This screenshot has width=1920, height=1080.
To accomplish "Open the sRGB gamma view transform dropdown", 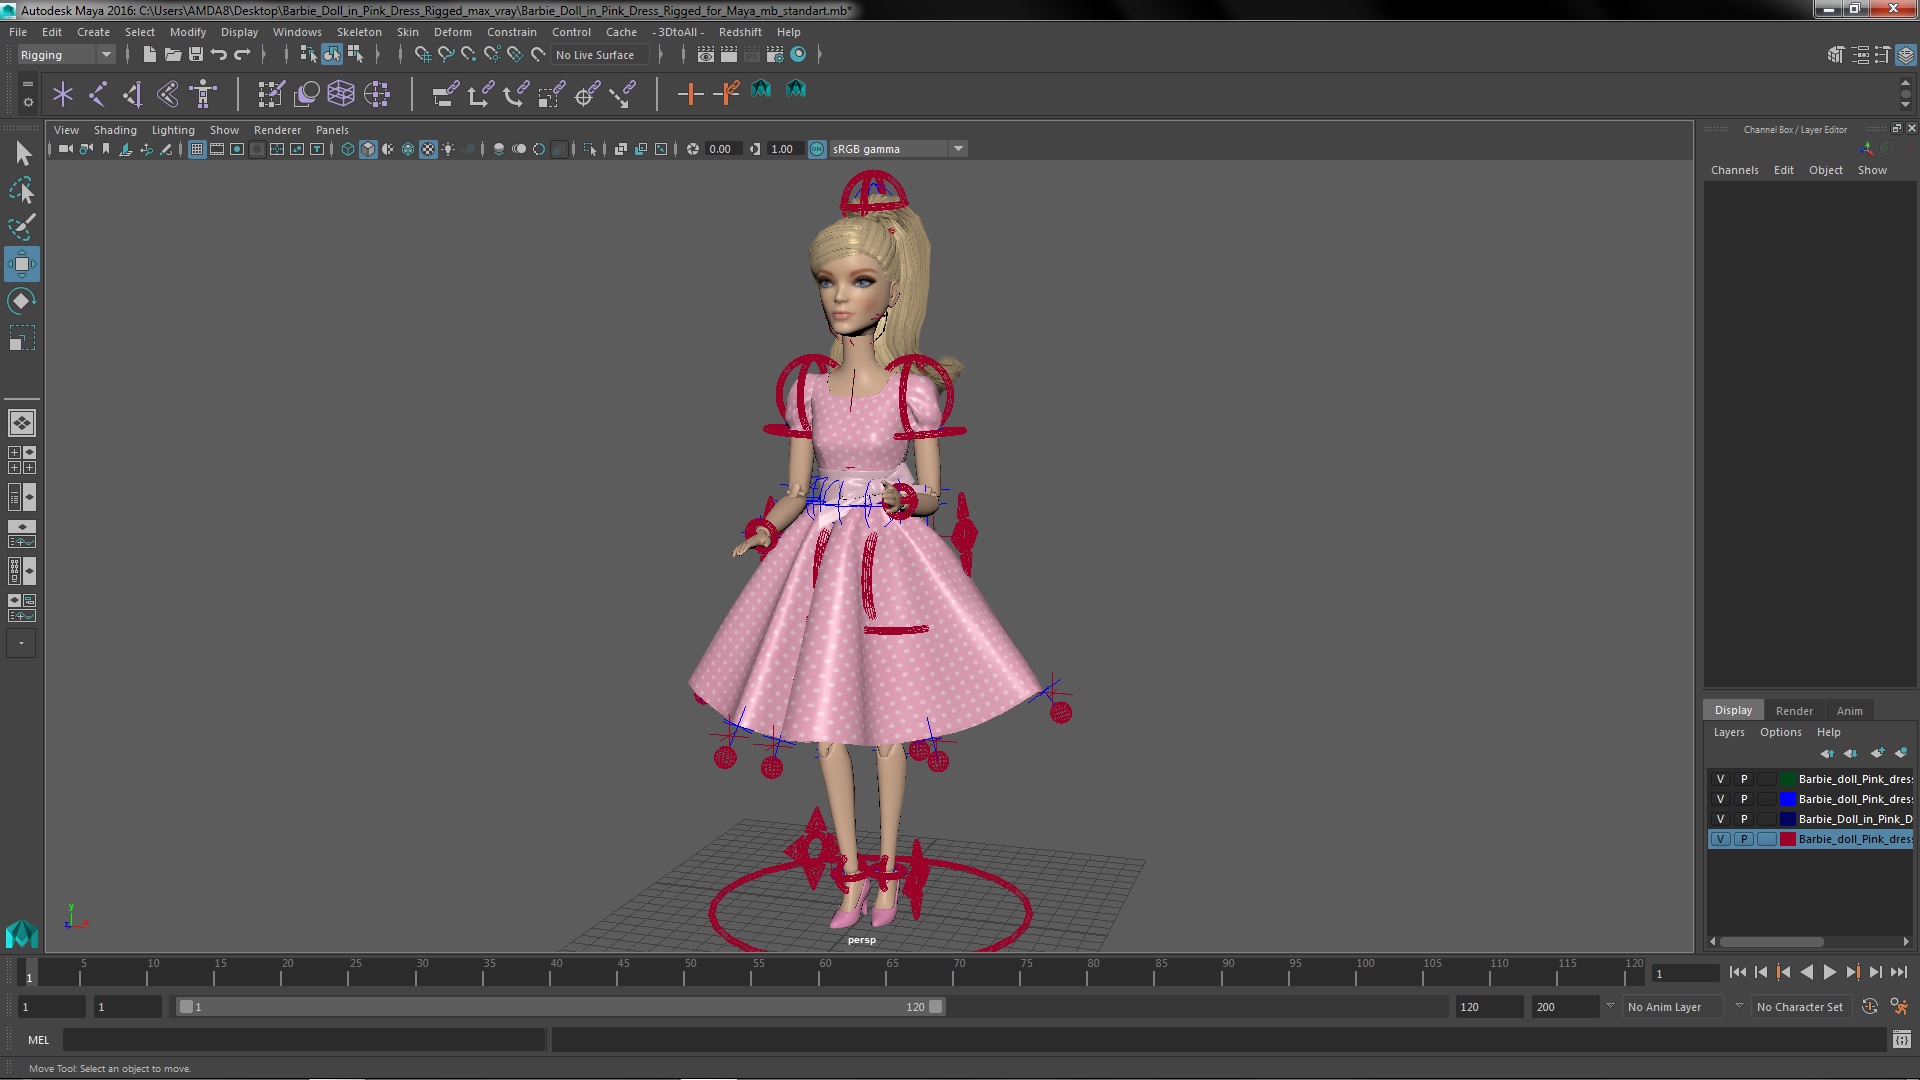I will click(898, 149).
